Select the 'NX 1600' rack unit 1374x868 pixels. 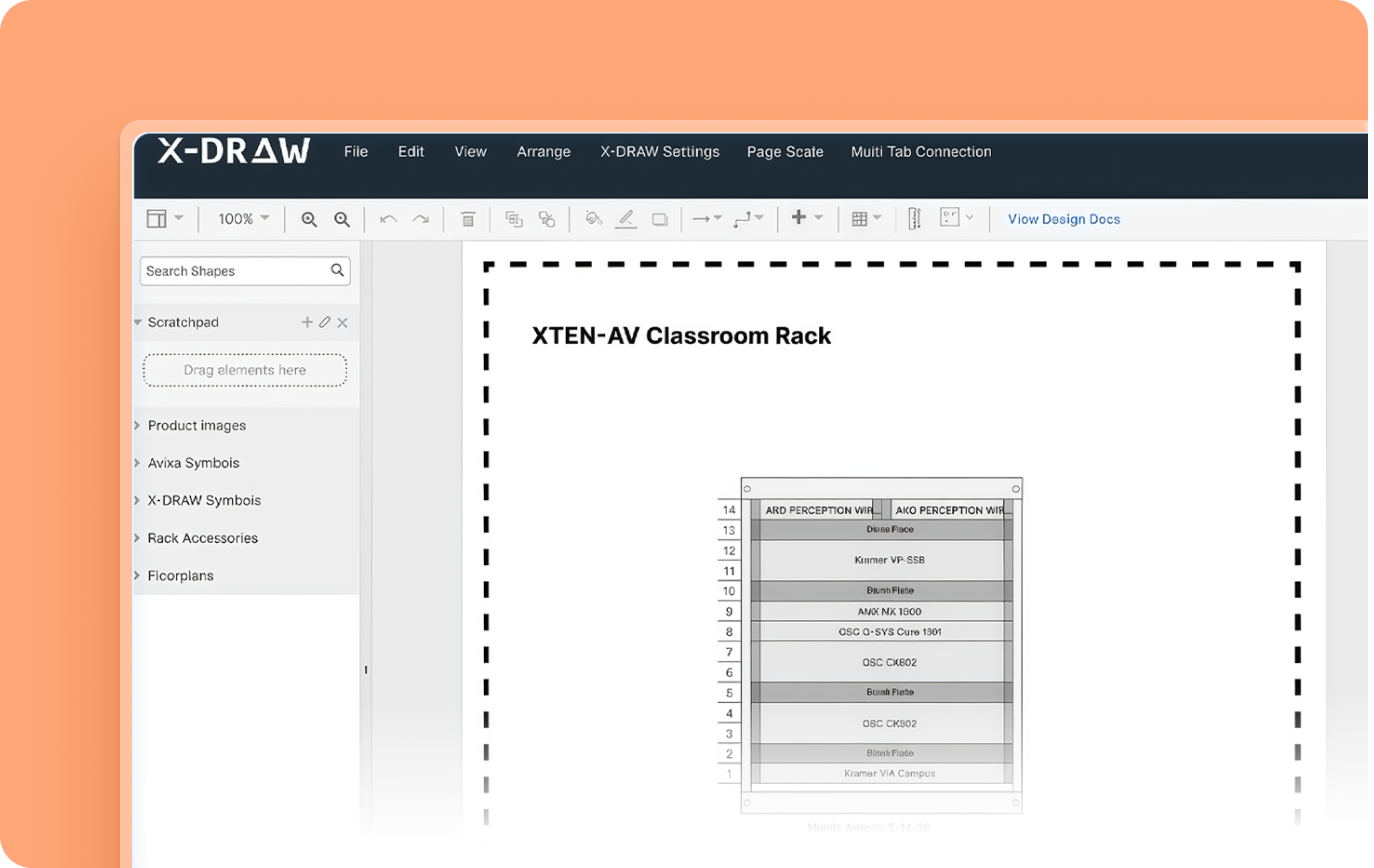point(882,611)
